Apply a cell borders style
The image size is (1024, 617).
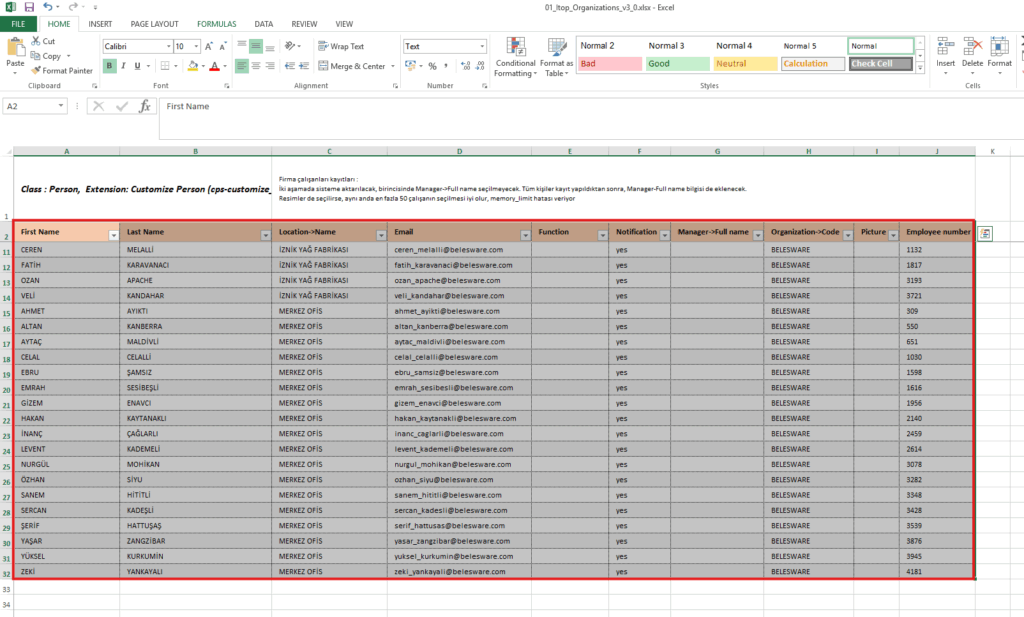pyautogui.click(x=165, y=66)
